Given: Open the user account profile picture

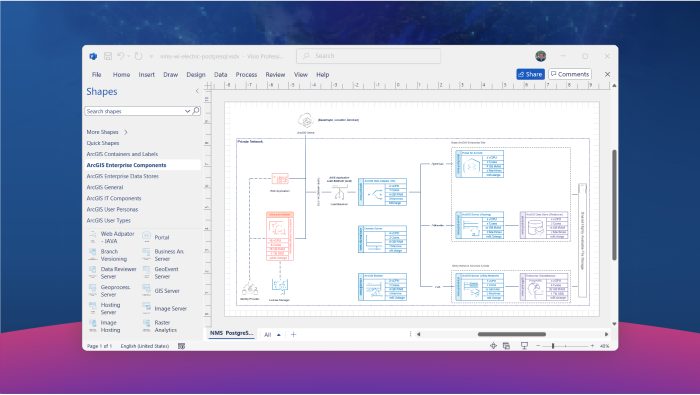Looking at the screenshot, I should [541, 56].
